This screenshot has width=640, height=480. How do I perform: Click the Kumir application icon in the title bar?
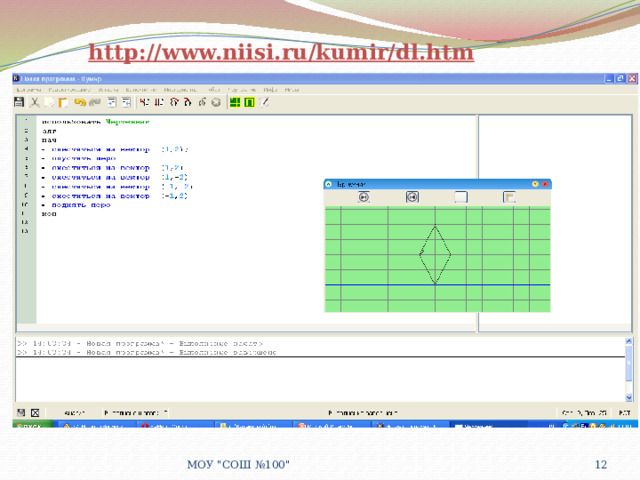16,78
